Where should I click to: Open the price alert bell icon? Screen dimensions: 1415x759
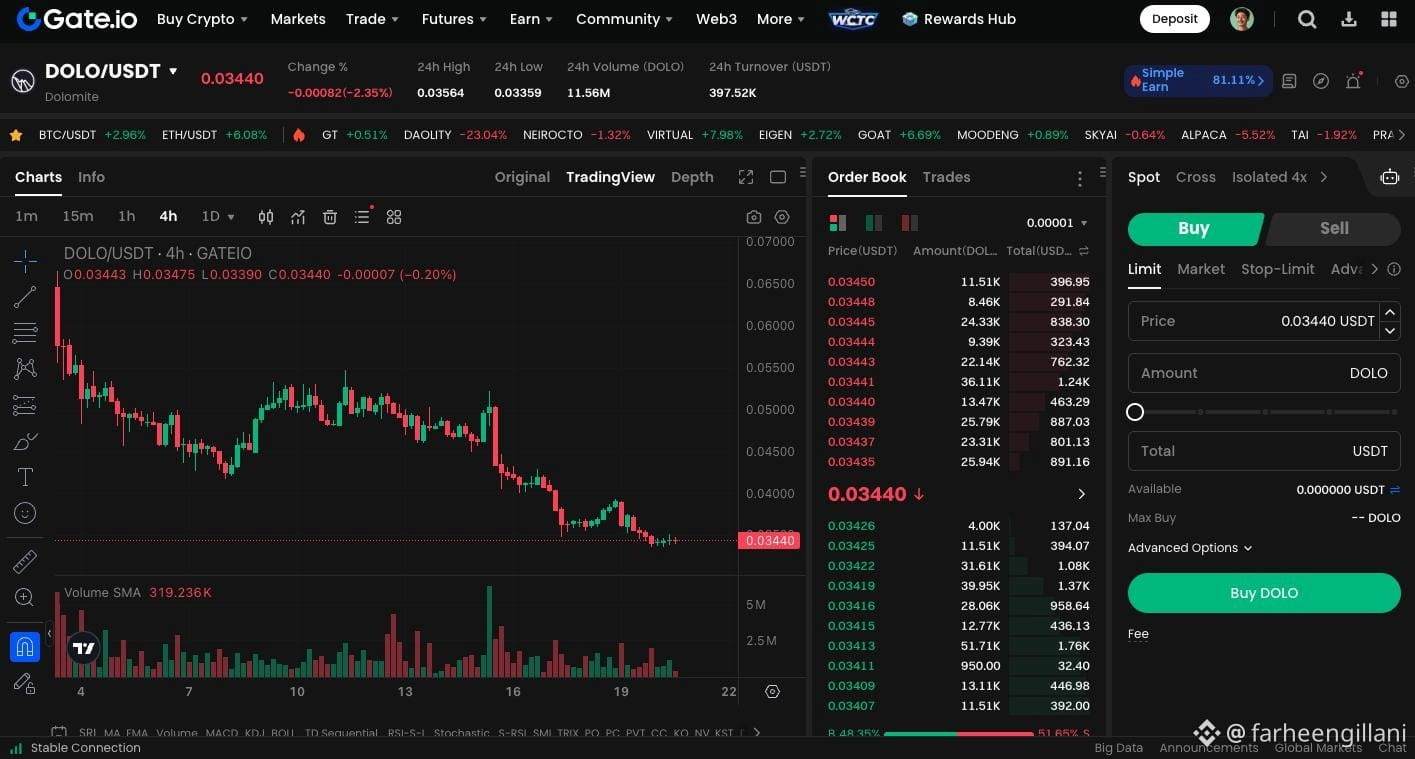click(1353, 81)
